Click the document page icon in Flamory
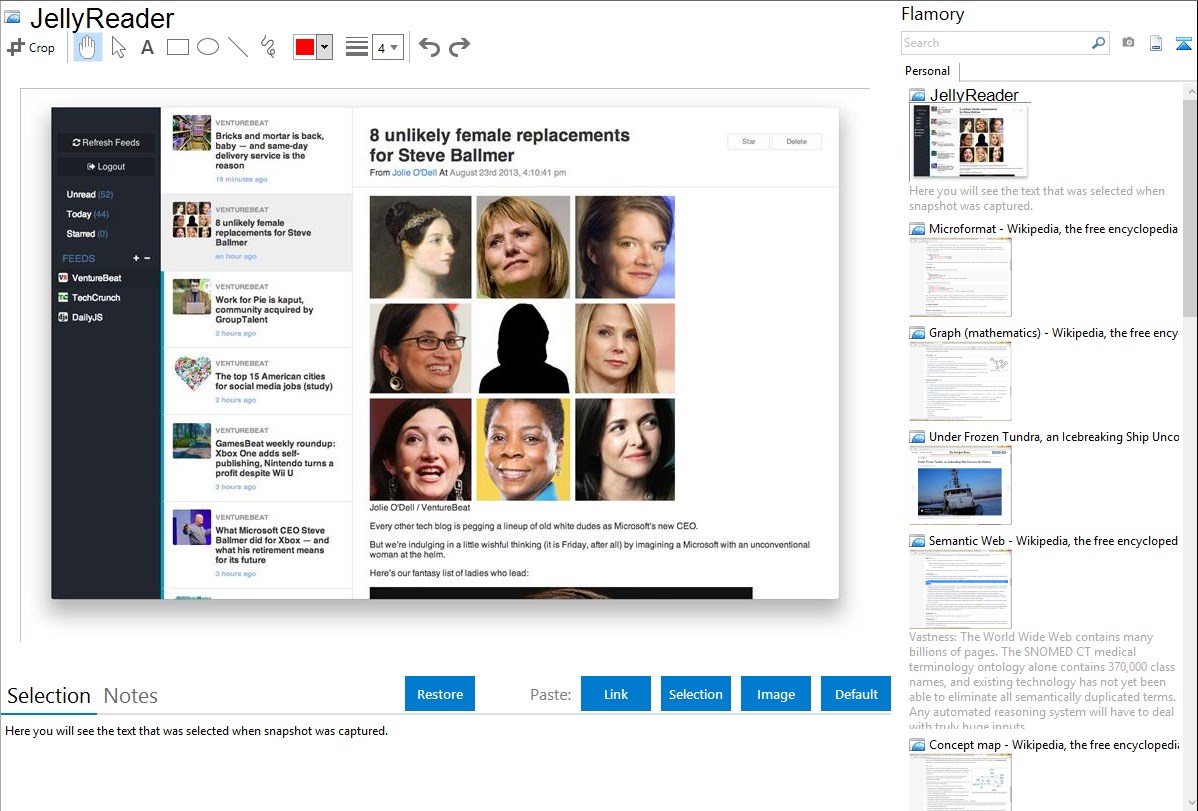Screen dimensions: 1198x811 [1156, 43]
